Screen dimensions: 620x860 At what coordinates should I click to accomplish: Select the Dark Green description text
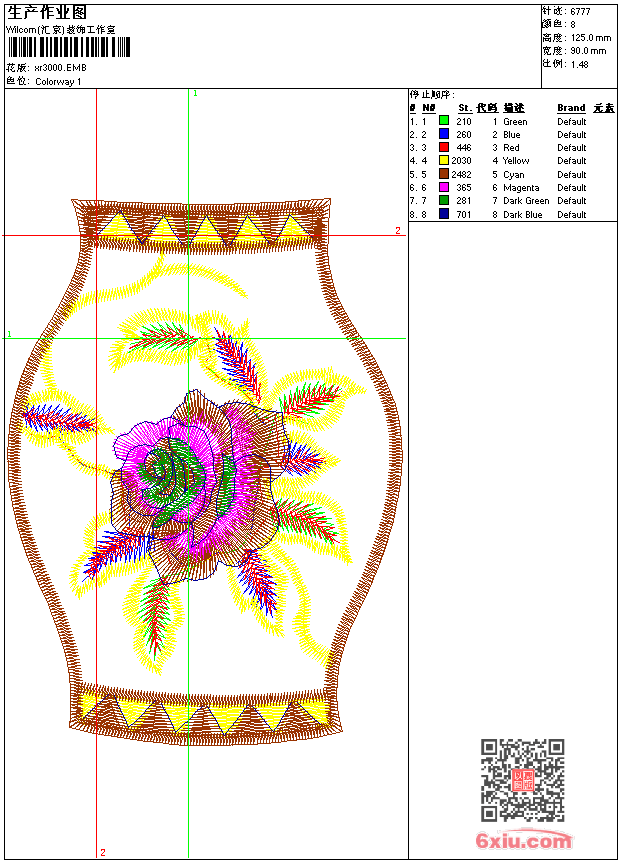[x=526, y=201]
